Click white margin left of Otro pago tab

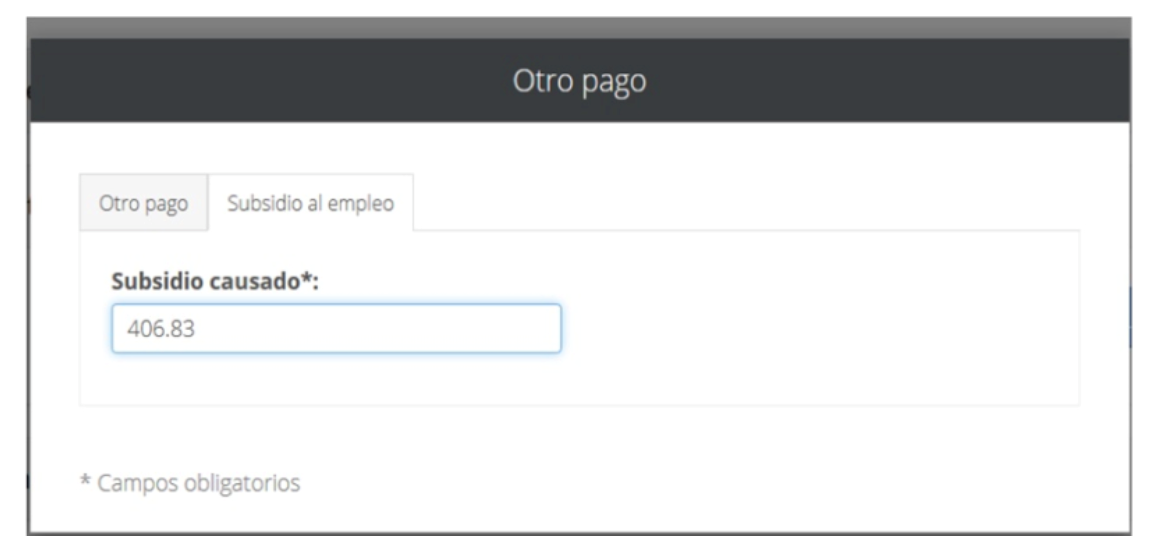pos(55,203)
